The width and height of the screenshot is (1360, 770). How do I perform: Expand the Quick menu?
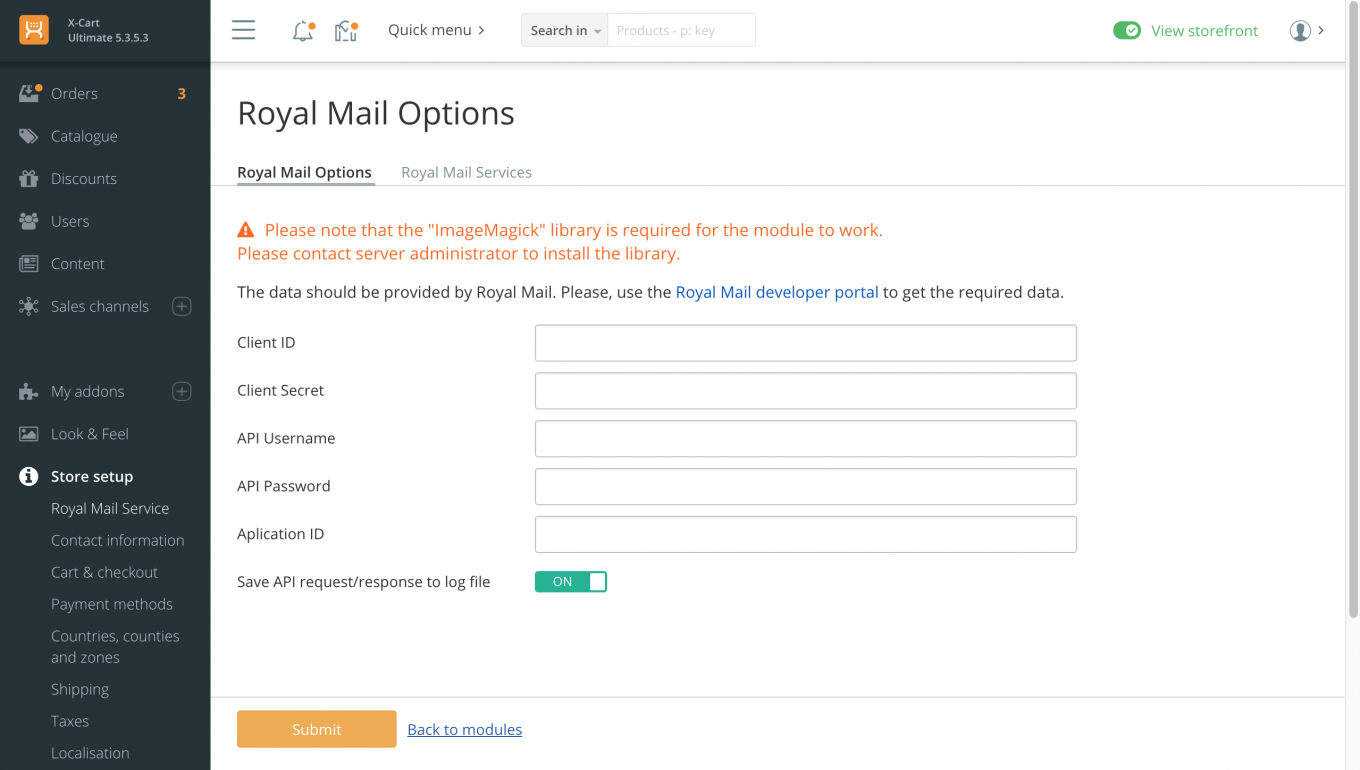coord(436,30)
